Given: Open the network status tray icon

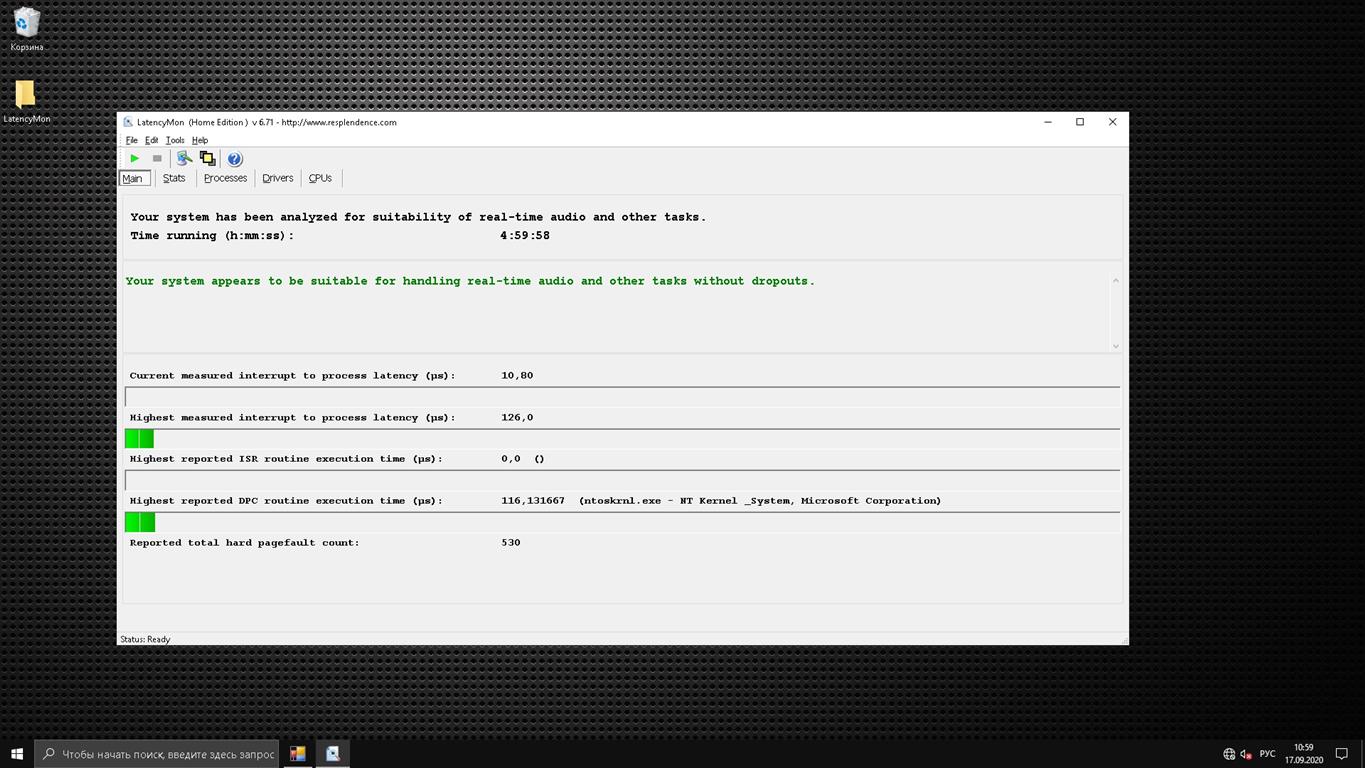Looking at the screenshot, I should tap(1229, 754).
